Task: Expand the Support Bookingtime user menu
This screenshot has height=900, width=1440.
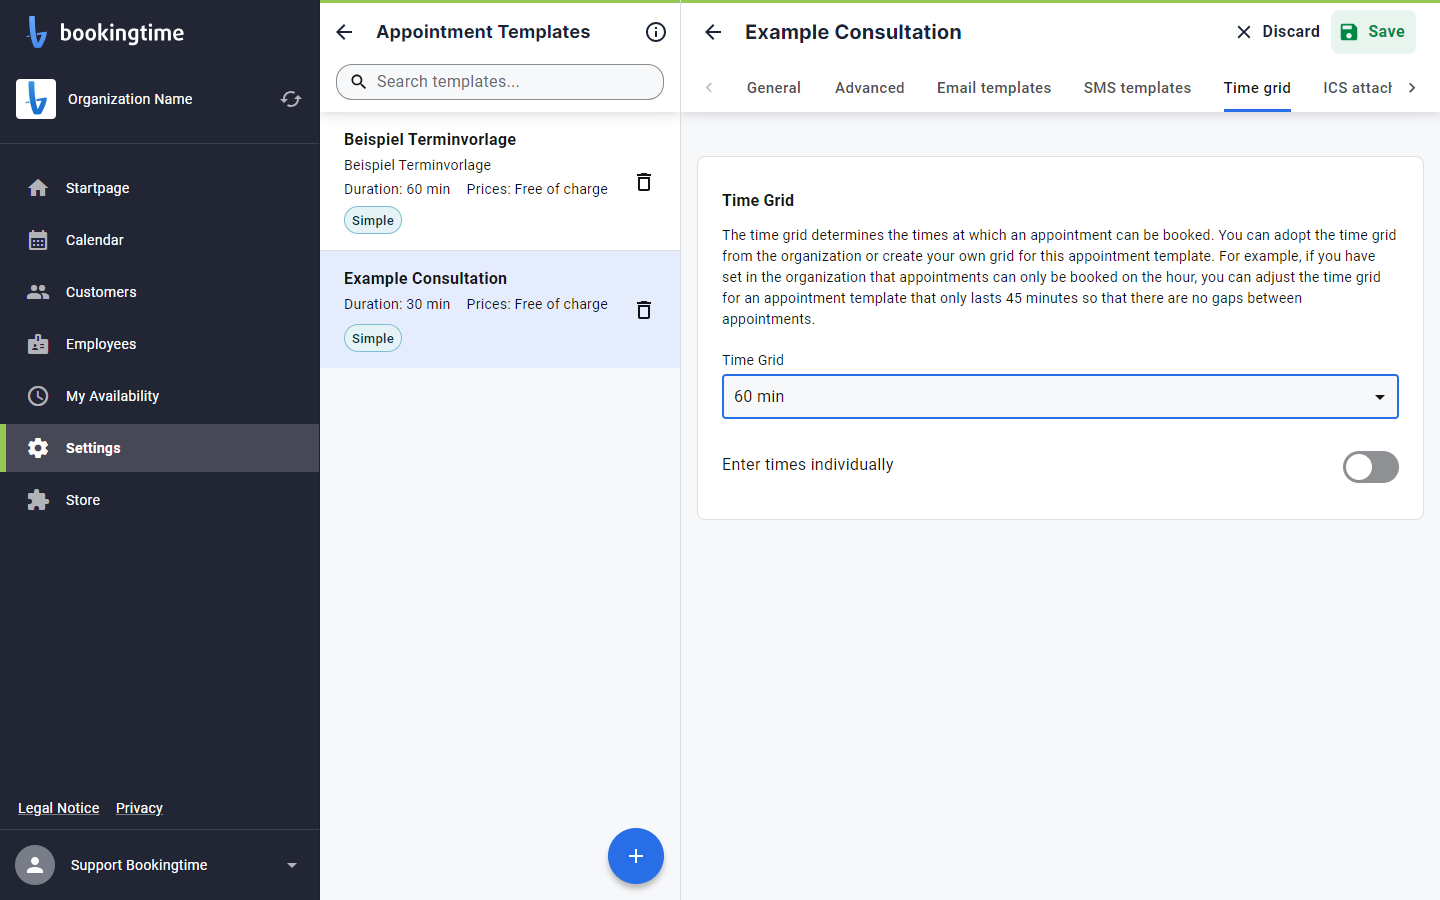Action: coord(160,865)
